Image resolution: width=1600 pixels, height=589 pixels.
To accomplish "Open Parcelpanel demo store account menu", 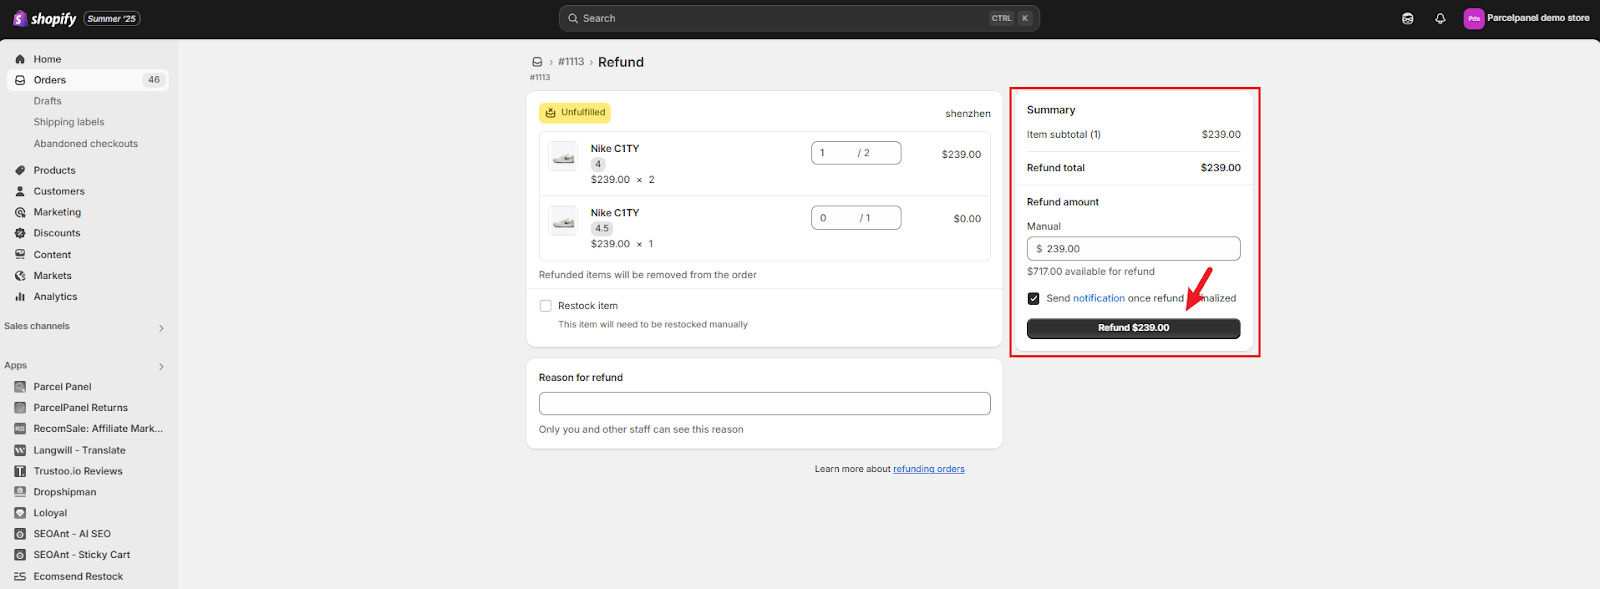I will click(1527, 18).
